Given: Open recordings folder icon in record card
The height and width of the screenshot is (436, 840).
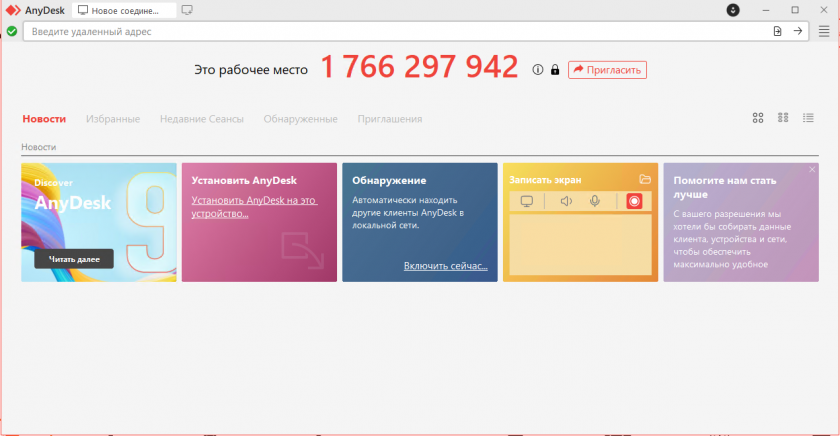Looking at the screenshot, I should coord(645,179).
